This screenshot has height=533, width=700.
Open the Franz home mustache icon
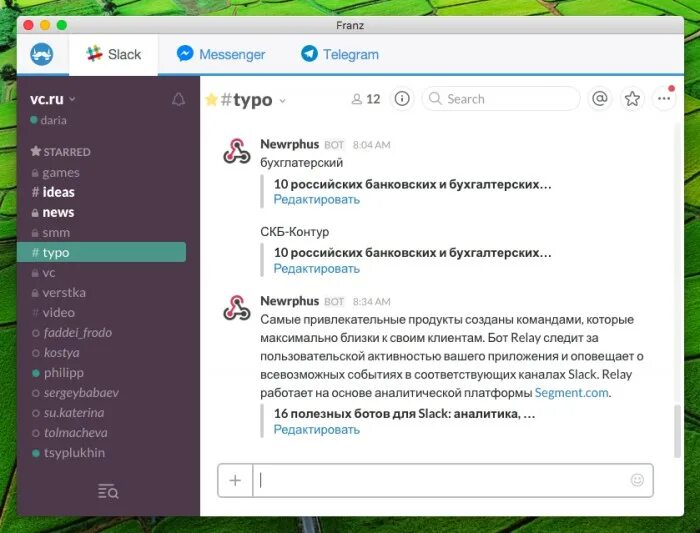click(x=42, y=54)
